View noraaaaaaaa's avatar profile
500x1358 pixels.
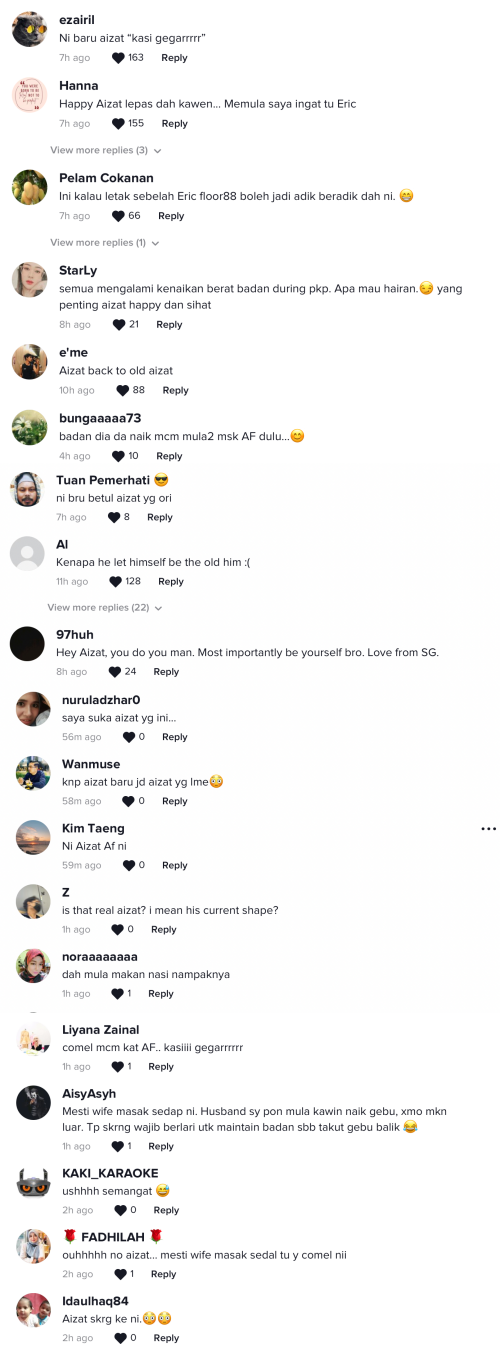click(x=33, y=966)
